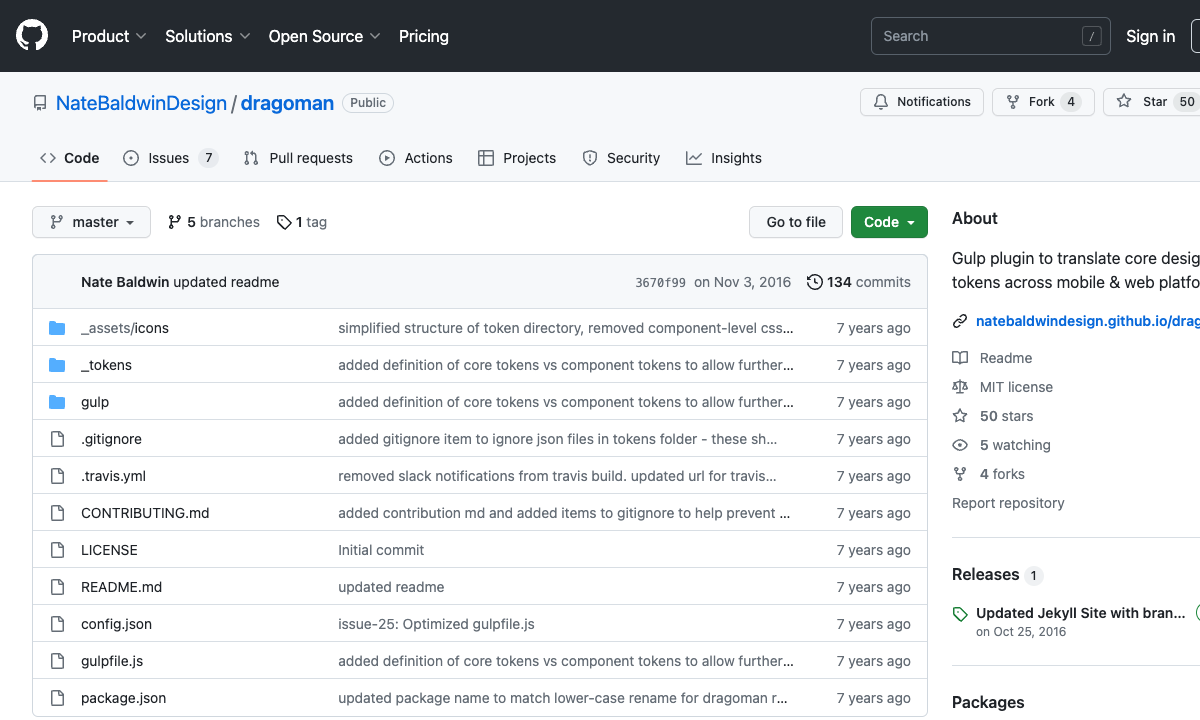Open the Open Source menu

click(x=324, y=36)
